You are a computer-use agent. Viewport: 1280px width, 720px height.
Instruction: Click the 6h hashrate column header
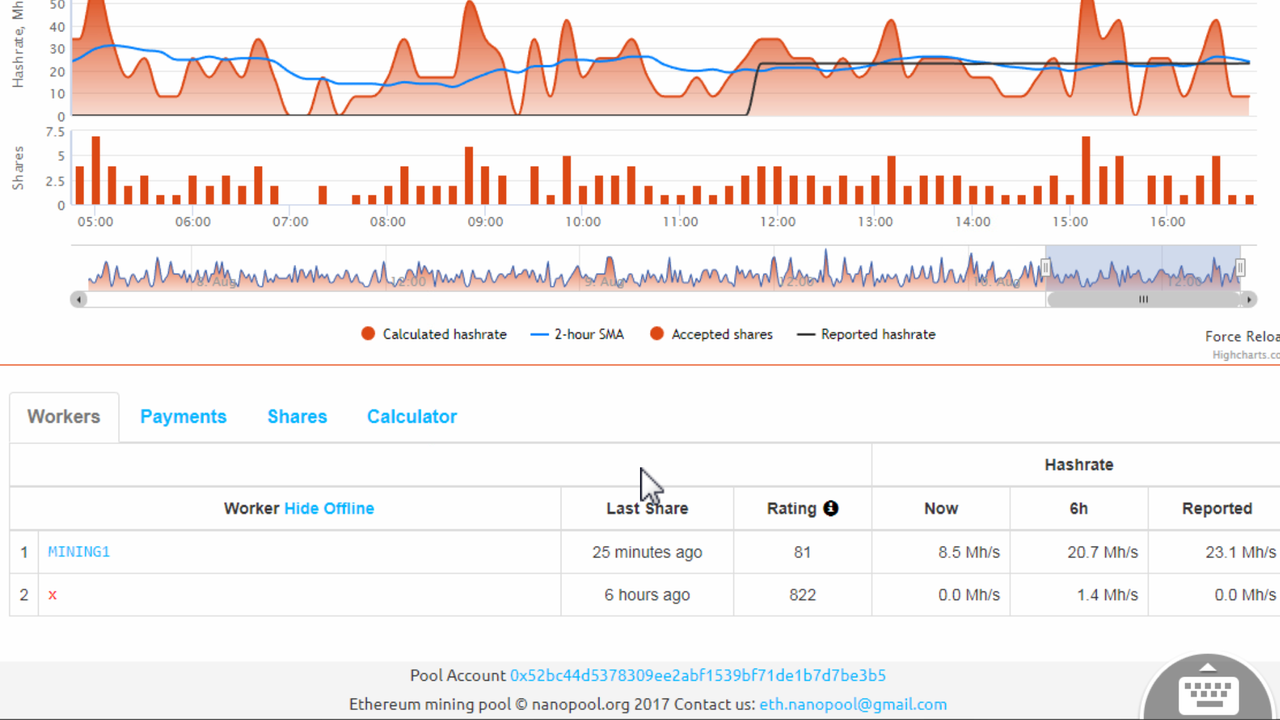tap(1078, 508)
